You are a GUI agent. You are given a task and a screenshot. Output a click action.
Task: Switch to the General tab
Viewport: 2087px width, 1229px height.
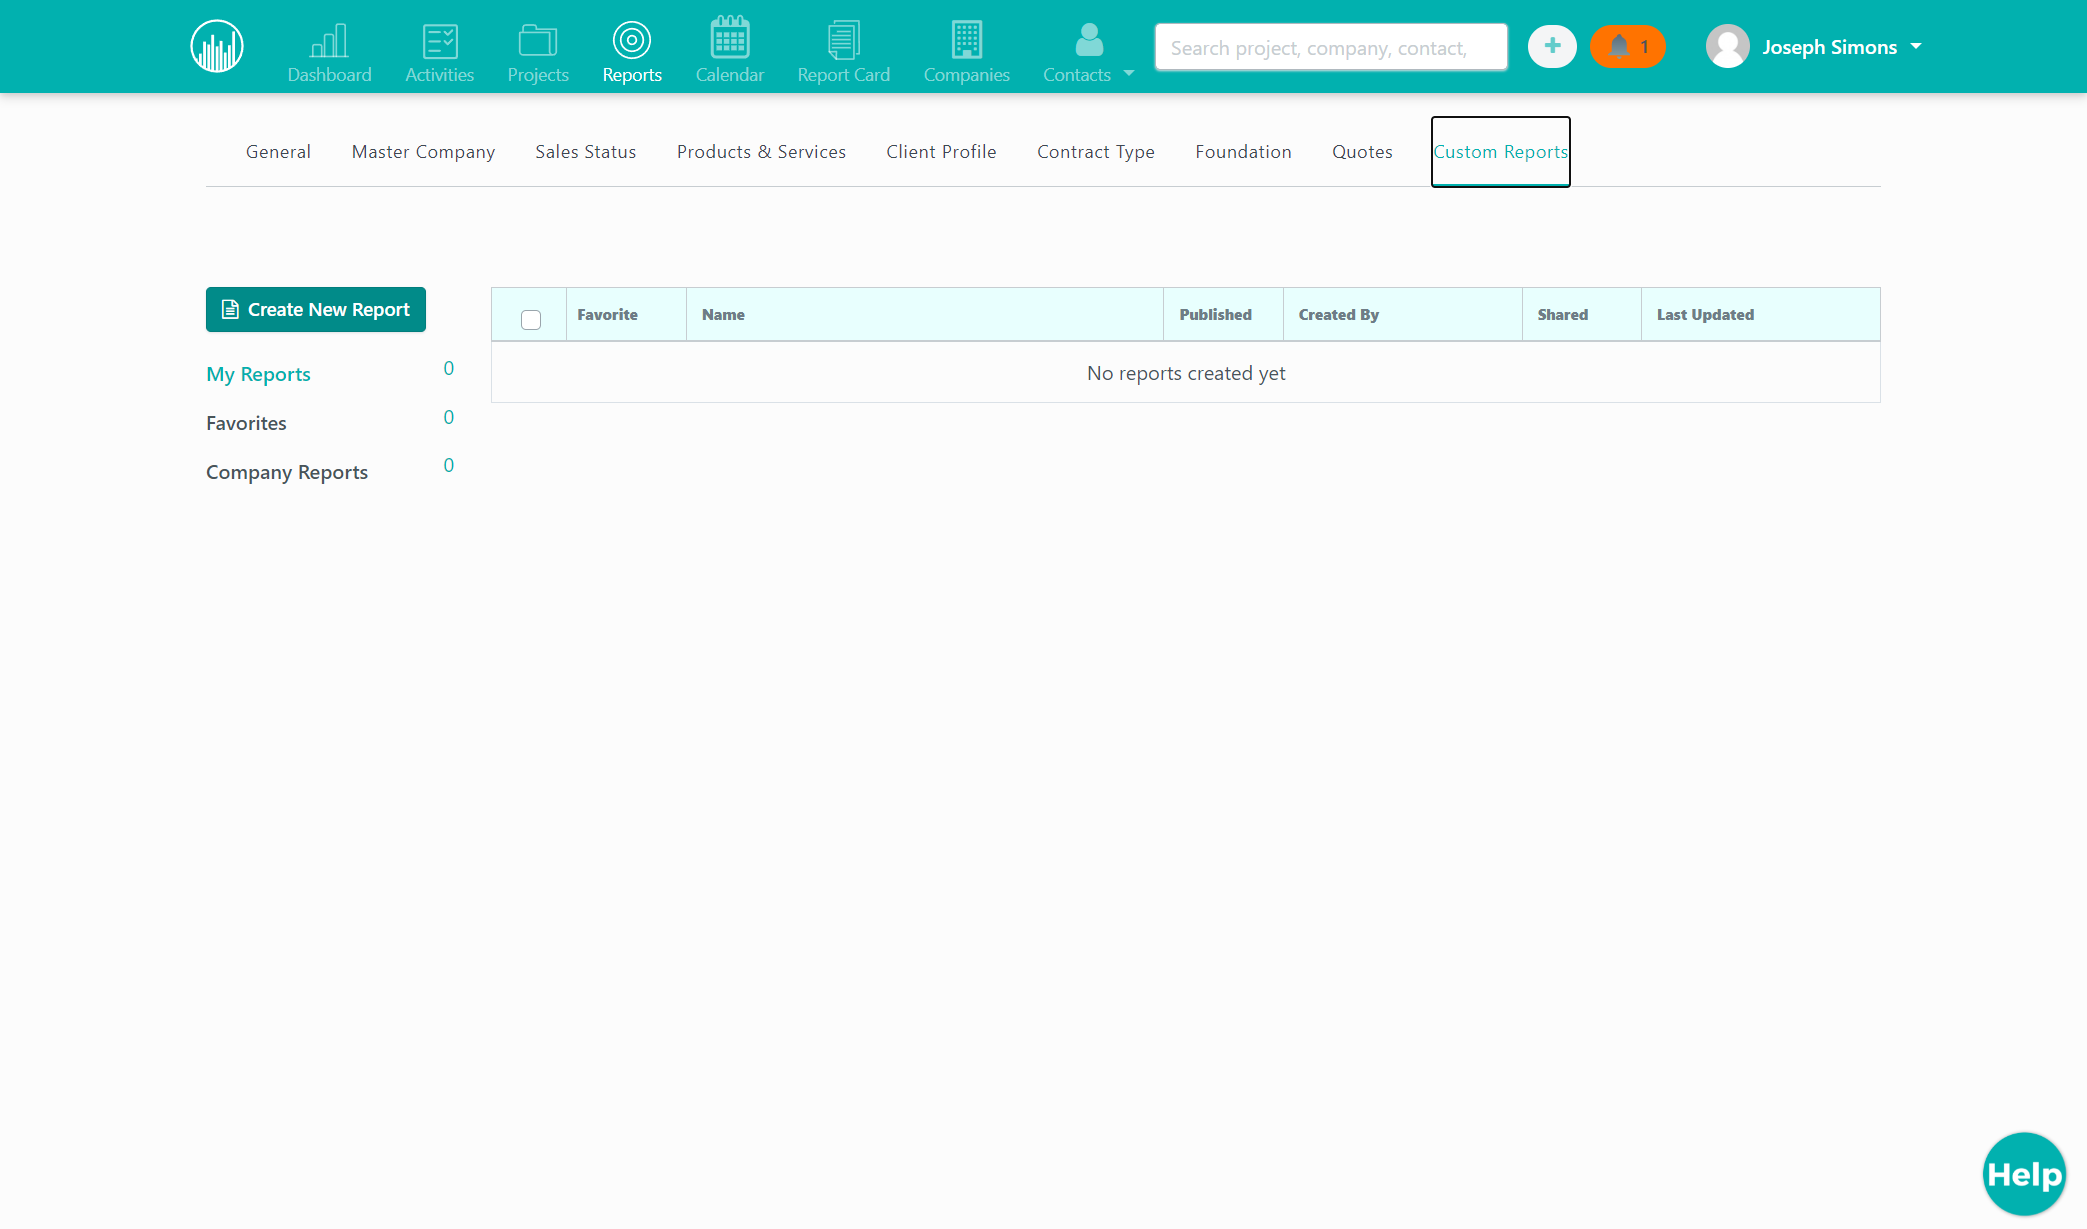(278, 152)
